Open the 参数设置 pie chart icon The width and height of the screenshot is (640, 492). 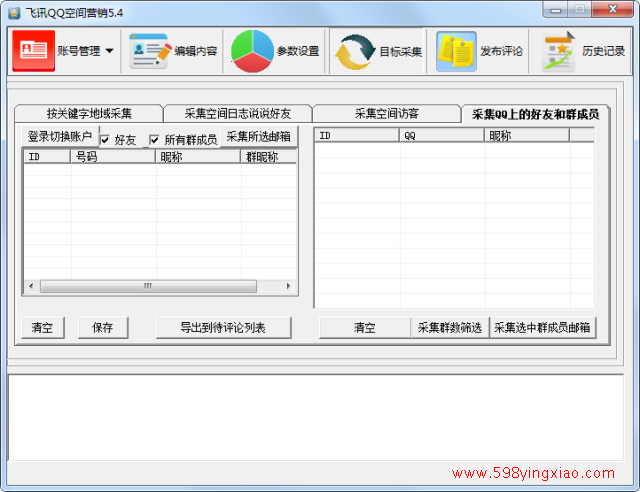[252, 51]
